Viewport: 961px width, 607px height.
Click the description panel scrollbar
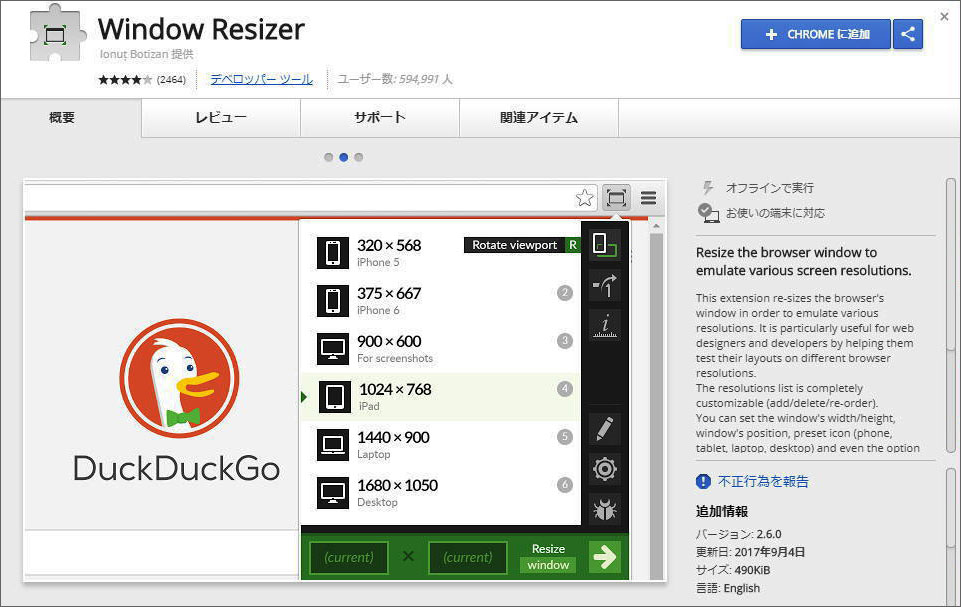(x=950, y=320)
